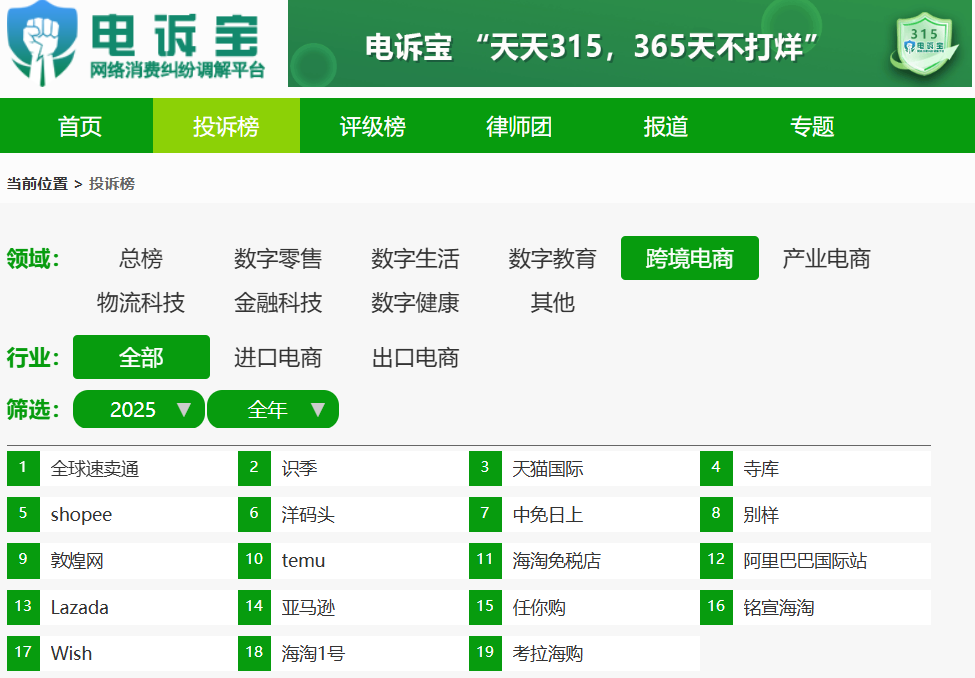975x678 pixels.
Task: Select the 金融科技 domain filter
Action: 278,303
